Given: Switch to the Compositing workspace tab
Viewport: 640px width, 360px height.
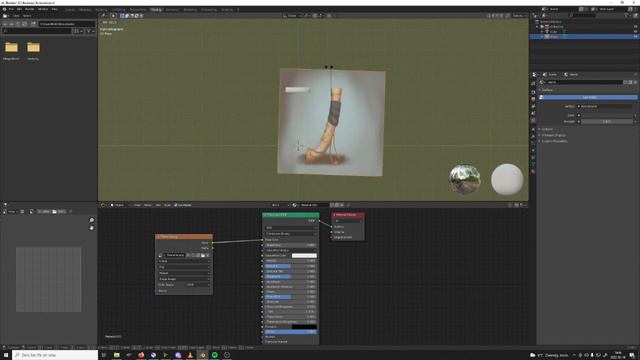Looking at the screenshot, I should [209, 9].
